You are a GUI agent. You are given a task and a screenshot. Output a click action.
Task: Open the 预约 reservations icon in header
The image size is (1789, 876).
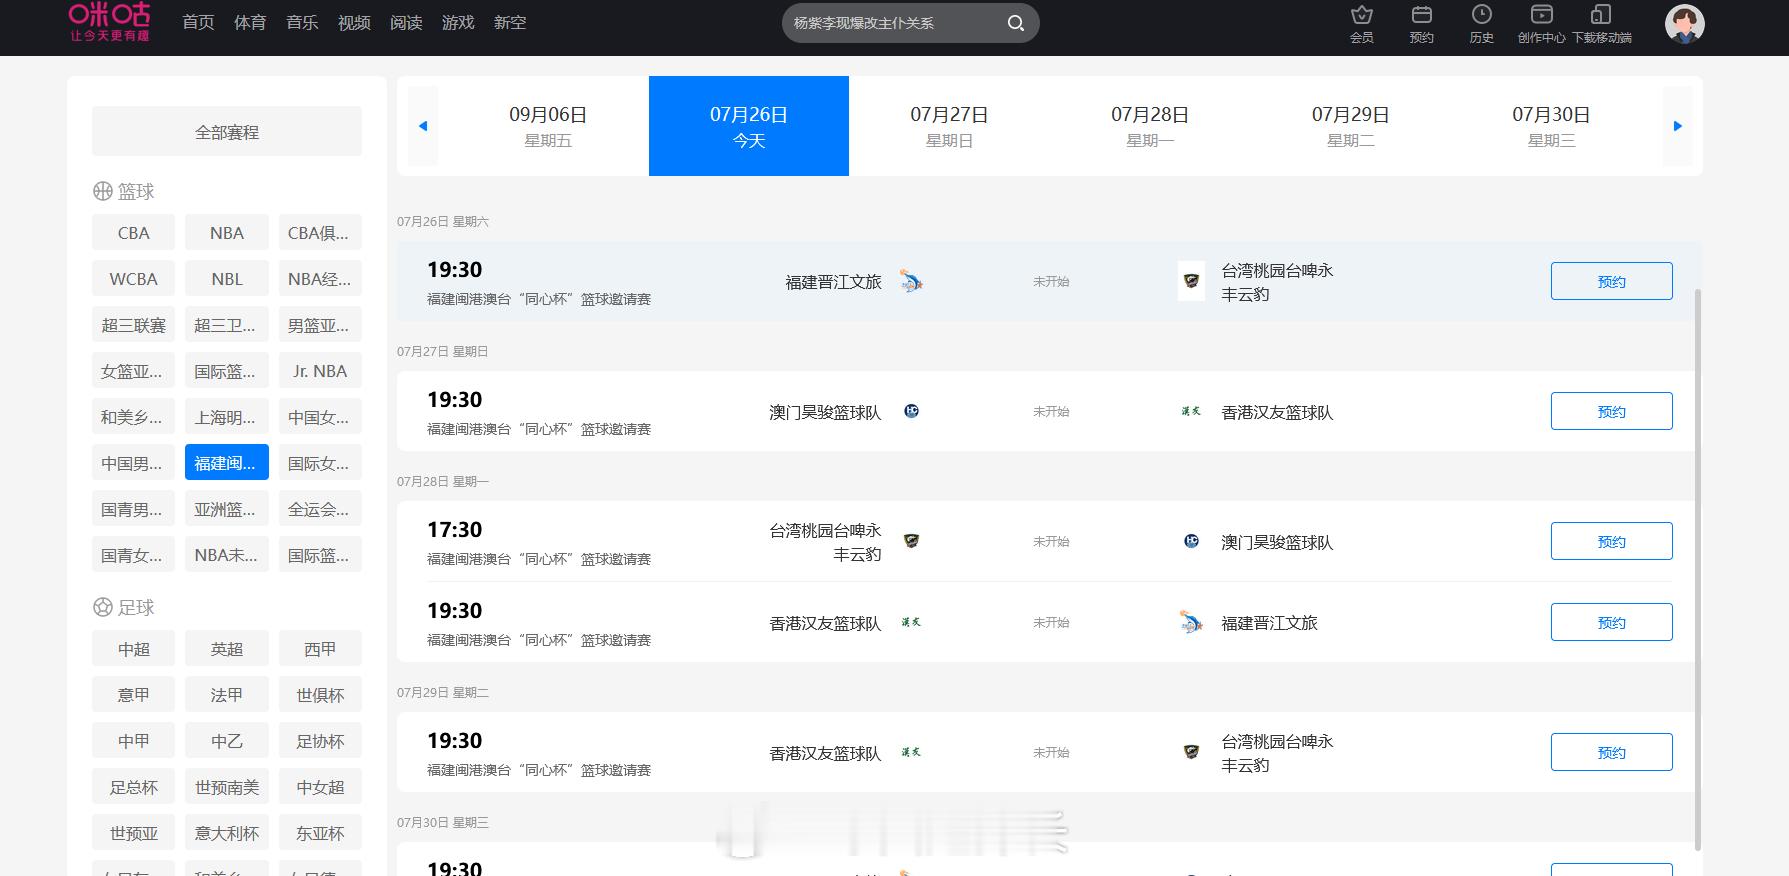tap(1421, 23)
